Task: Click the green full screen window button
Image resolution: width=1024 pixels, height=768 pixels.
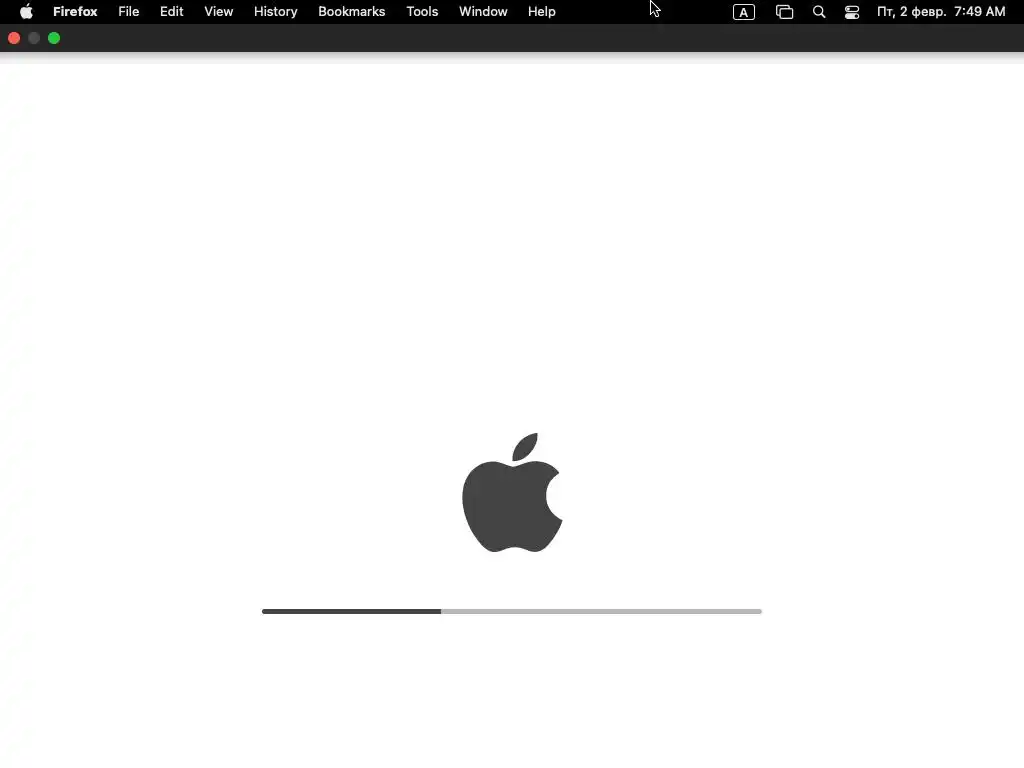Action: pyautogui.click(x=54, y=39)
